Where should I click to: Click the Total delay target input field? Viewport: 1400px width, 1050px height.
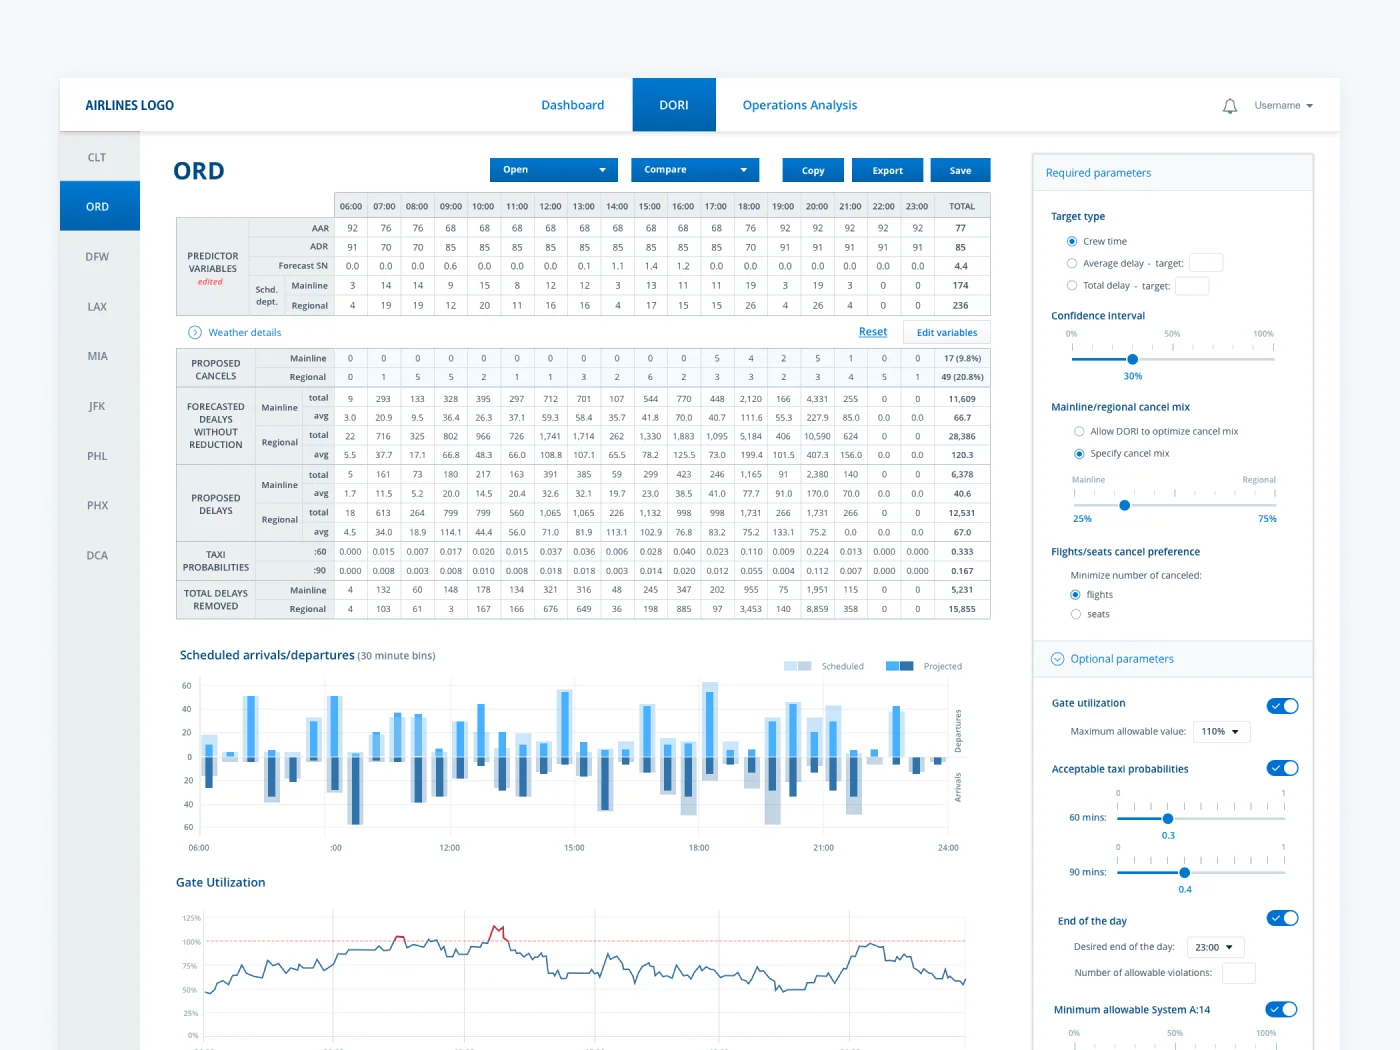tap(1192, 286)
